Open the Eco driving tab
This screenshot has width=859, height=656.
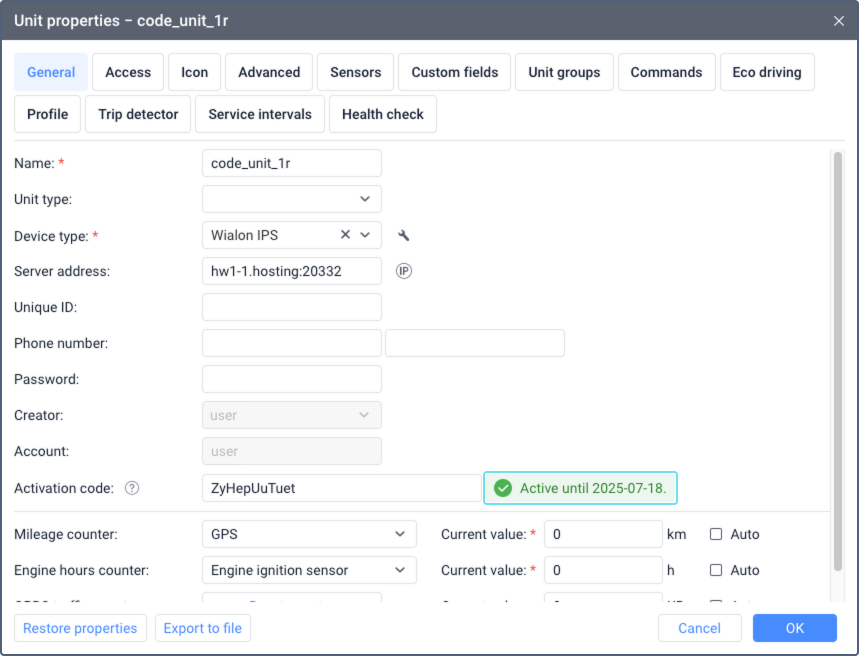[x=767, y=72]
